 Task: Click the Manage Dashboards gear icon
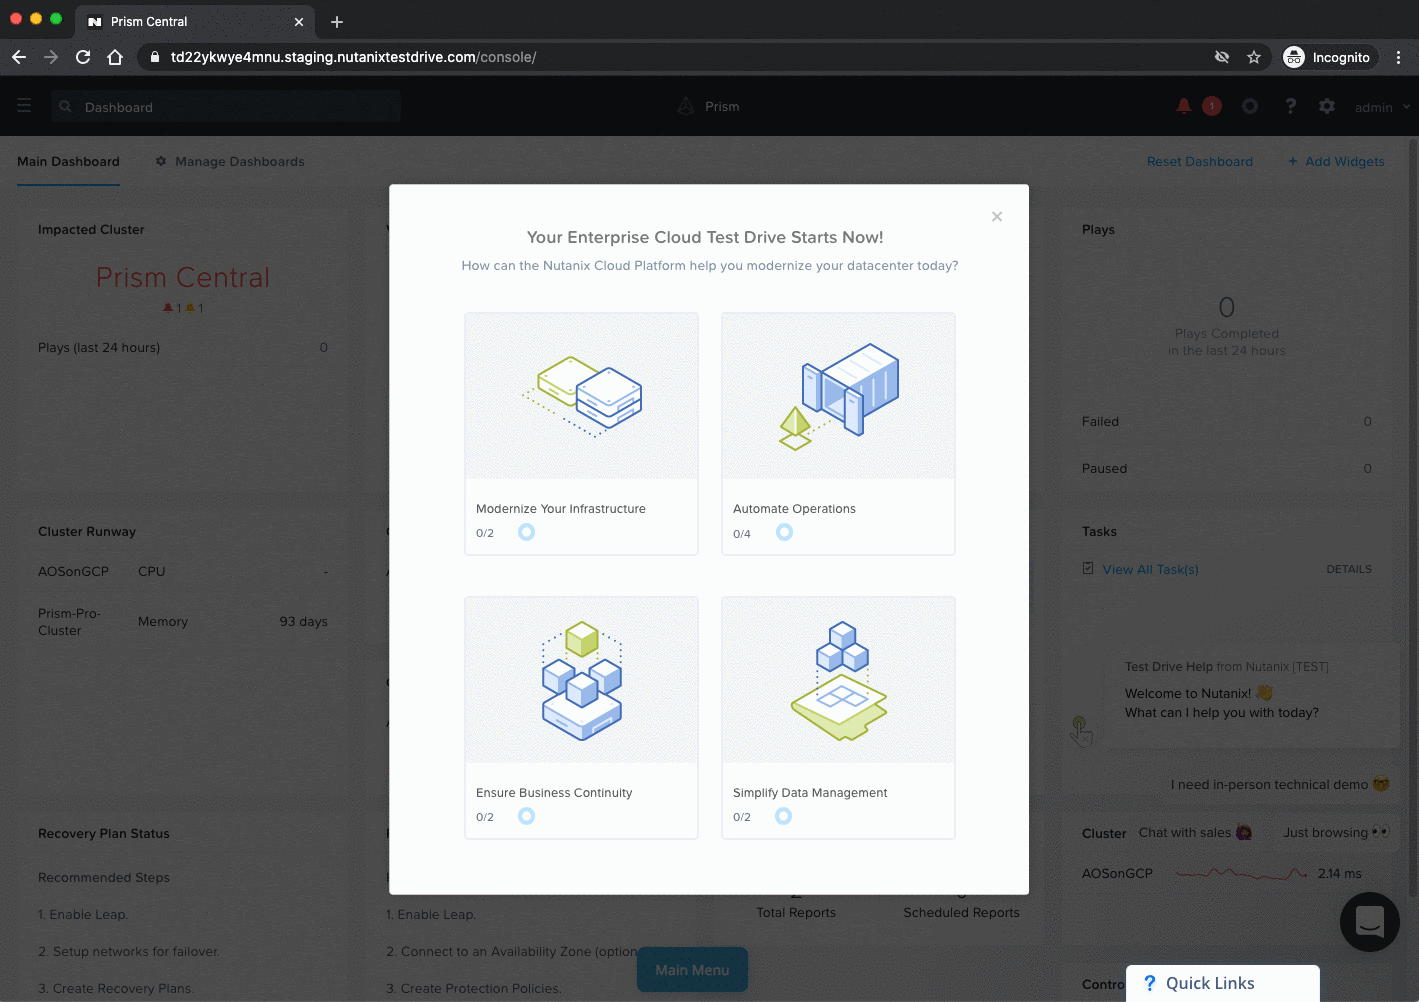click(x=161, y=161)
